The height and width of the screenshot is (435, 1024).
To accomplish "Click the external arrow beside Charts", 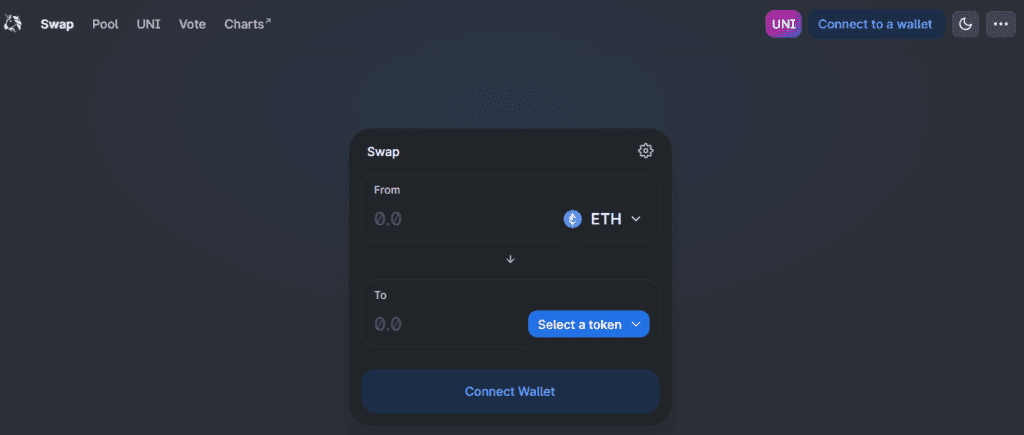I will tap(268, 21).
